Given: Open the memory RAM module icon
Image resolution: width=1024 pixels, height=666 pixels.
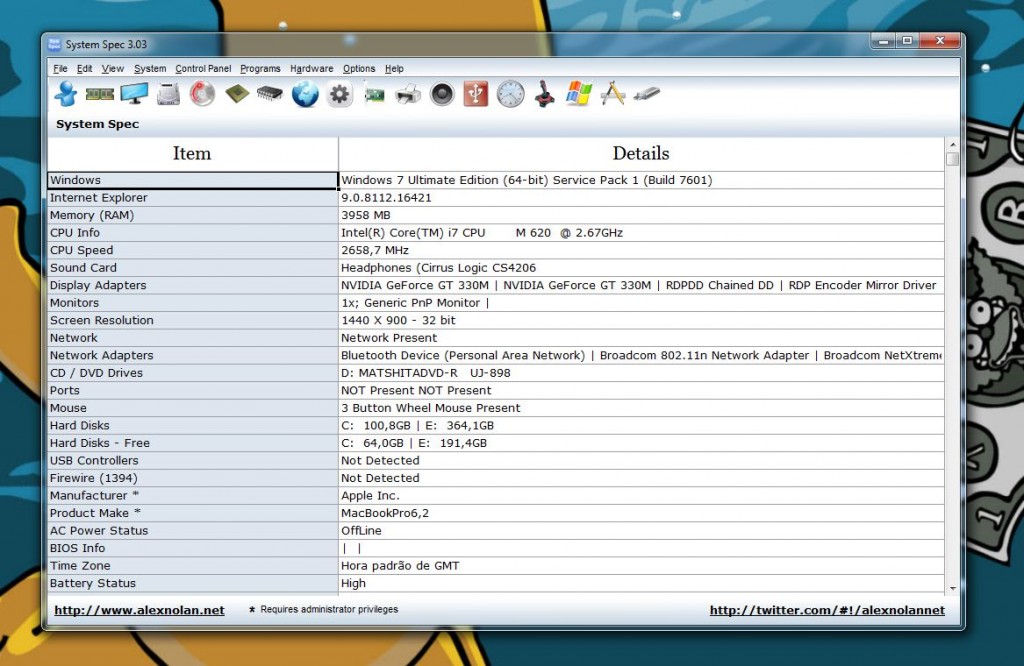Looking at the screenshot, I should (100, 94).
